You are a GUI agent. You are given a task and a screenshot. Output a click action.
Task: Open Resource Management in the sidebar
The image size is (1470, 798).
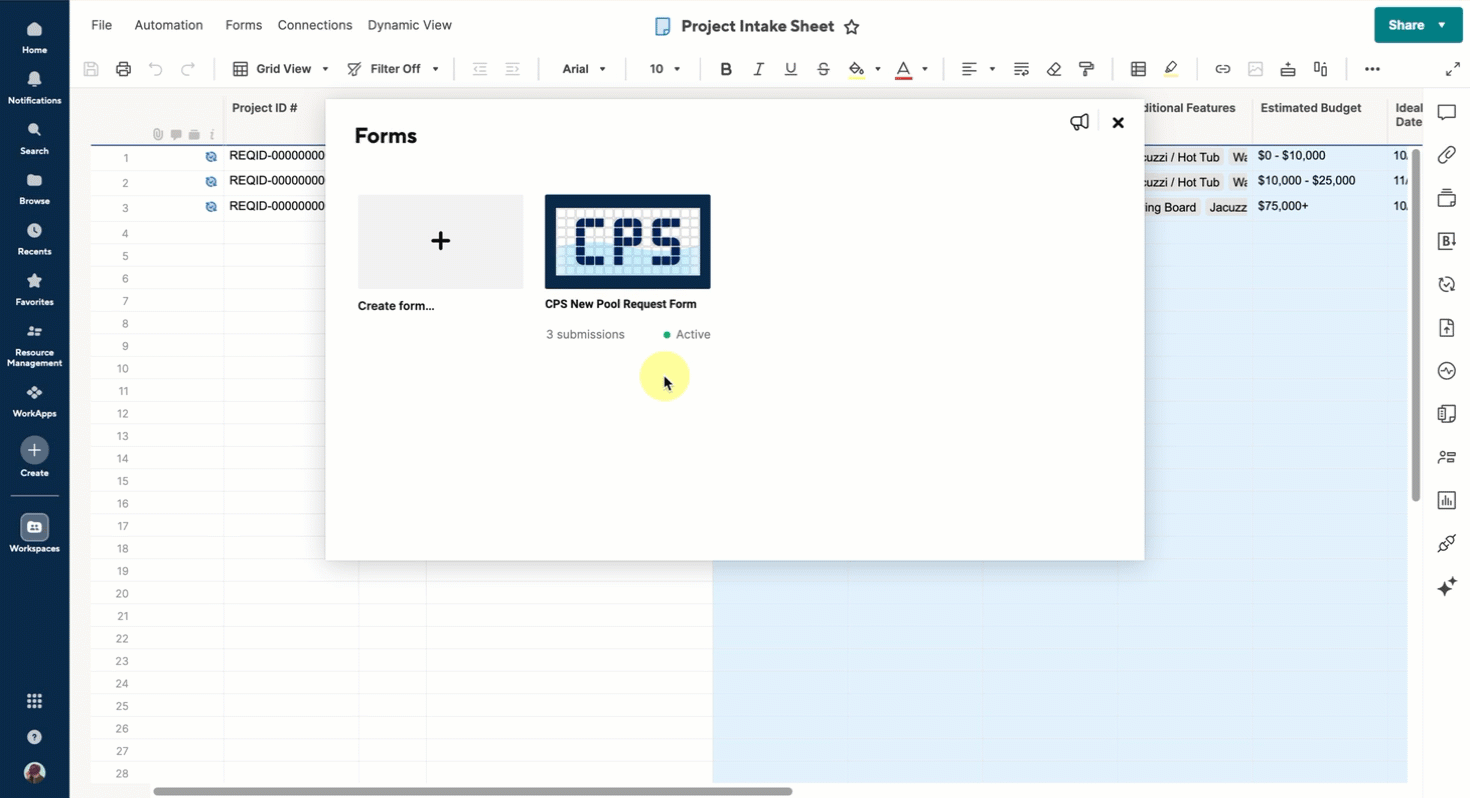tap(34, 344)
